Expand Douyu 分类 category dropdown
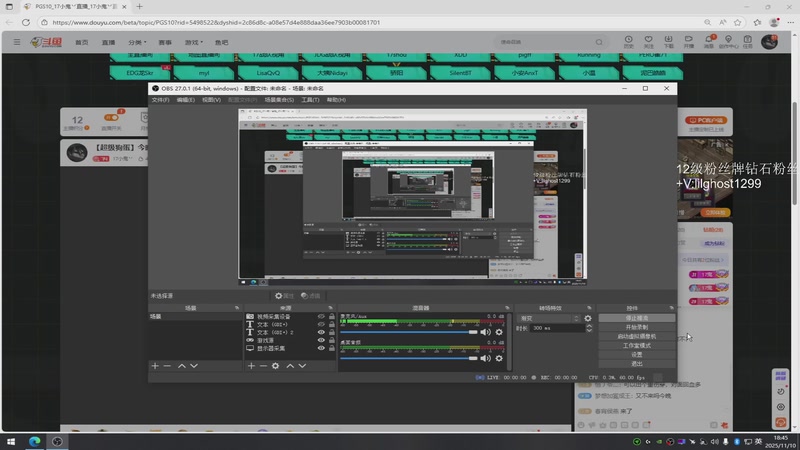The image size is (800, 450). tap(137, 42)
